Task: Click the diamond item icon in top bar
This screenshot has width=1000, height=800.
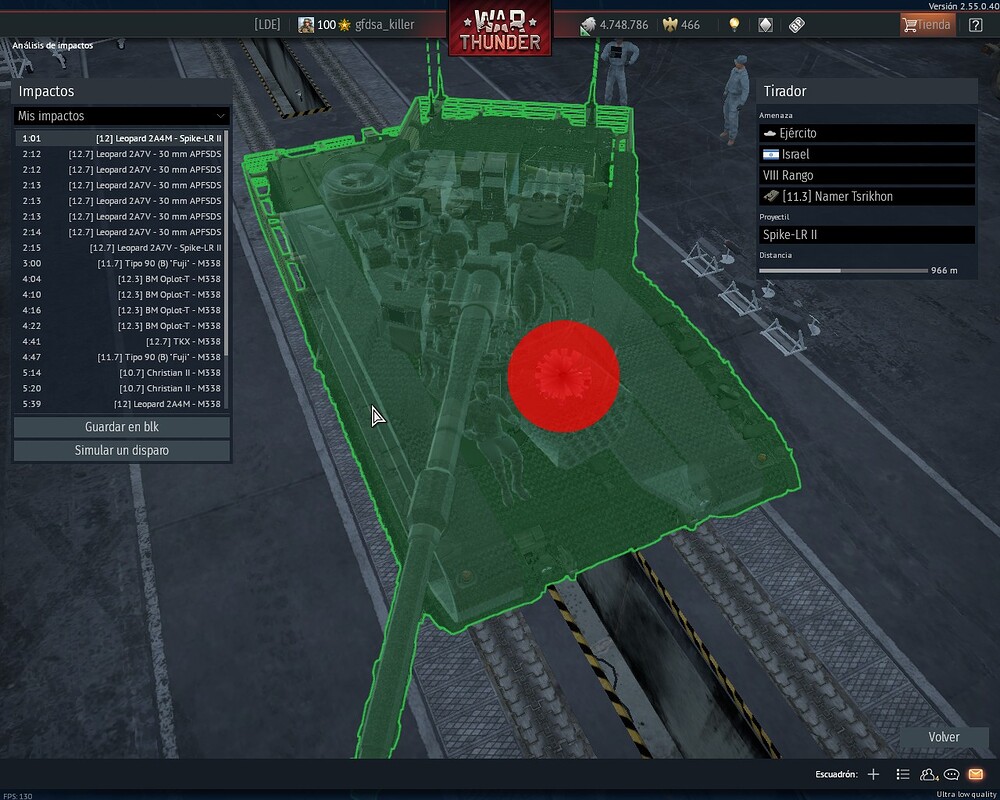Action: click(x=765, y=25)
